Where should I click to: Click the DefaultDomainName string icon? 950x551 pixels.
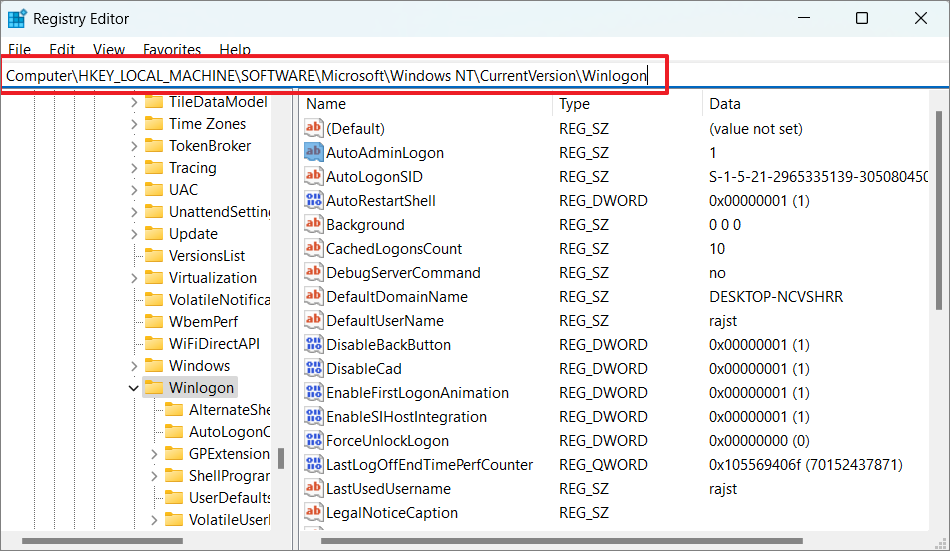(x=313, y=296)
